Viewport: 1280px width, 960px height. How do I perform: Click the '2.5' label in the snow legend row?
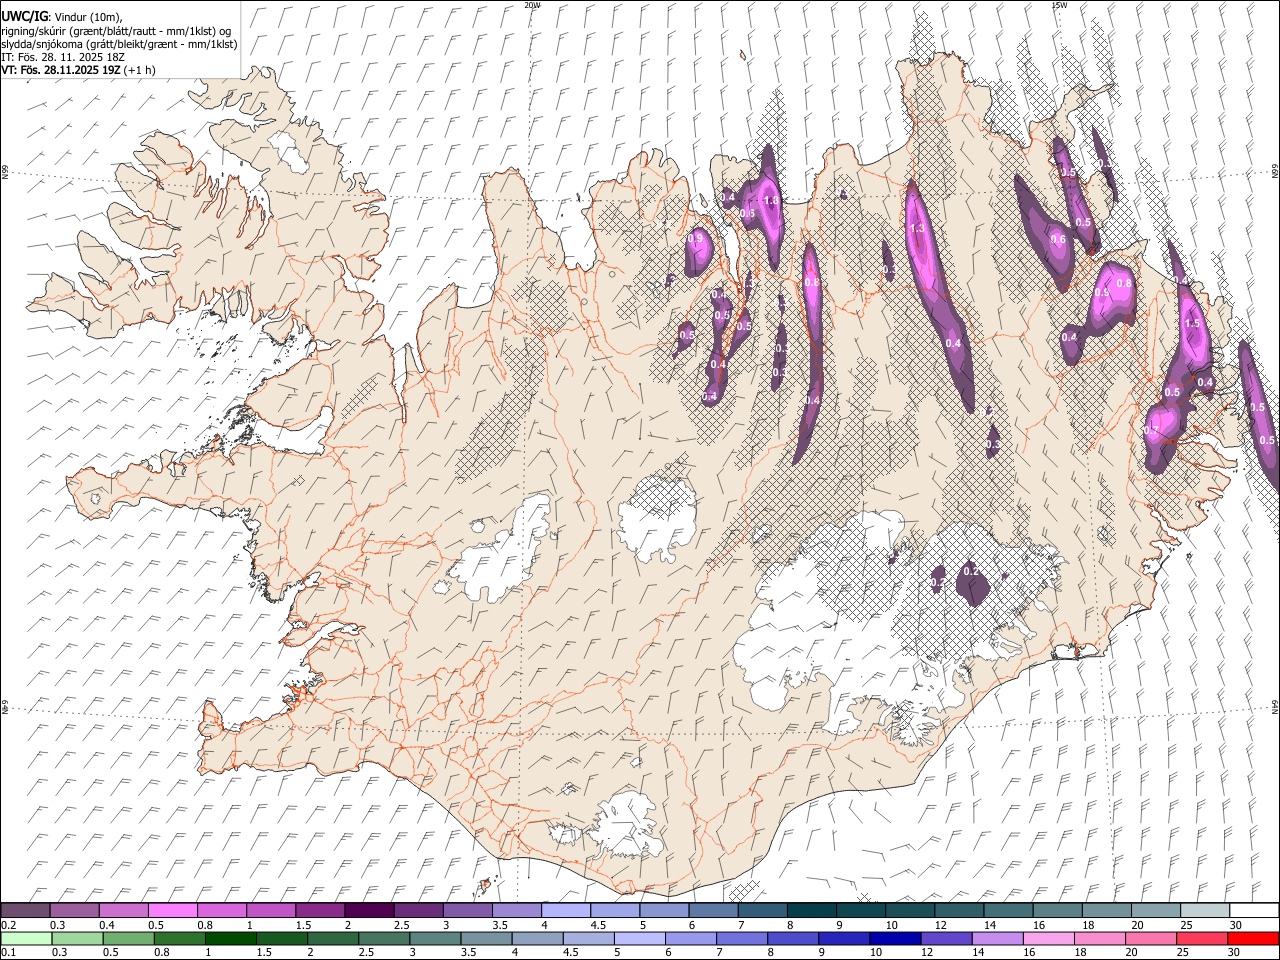click(x=401, y=925)
